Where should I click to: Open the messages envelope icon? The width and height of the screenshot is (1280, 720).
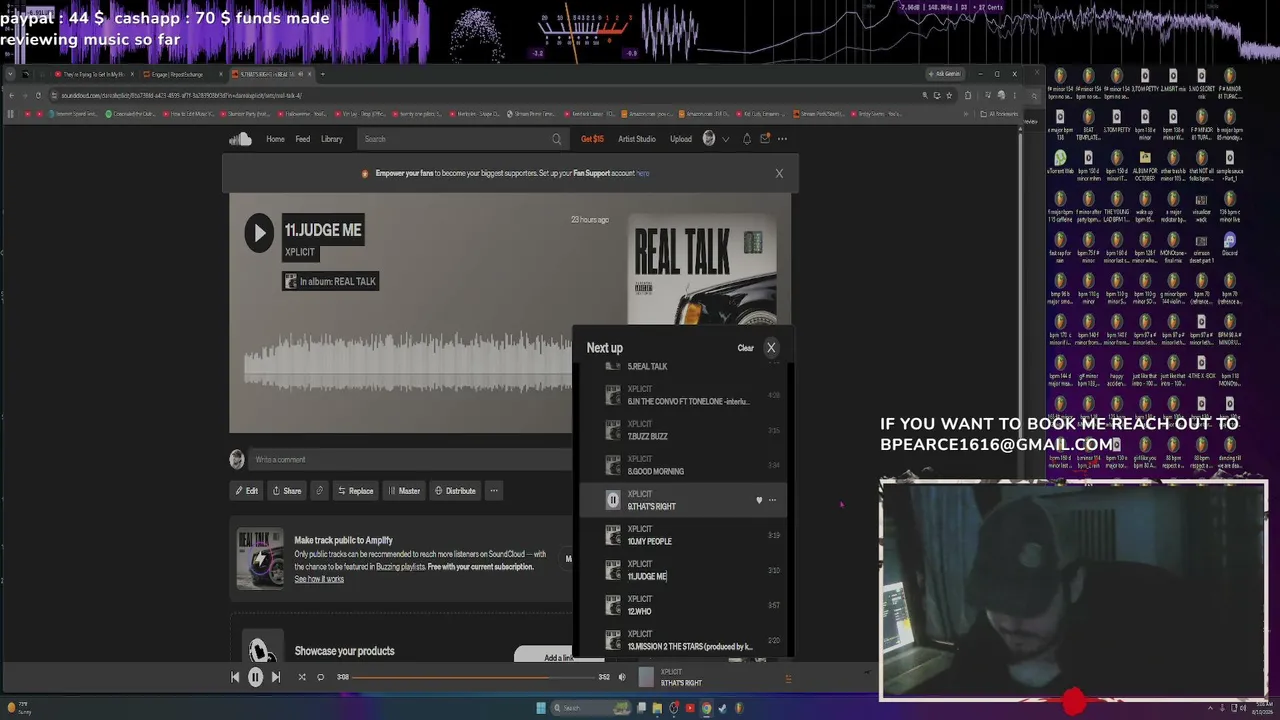coord(765,139)
